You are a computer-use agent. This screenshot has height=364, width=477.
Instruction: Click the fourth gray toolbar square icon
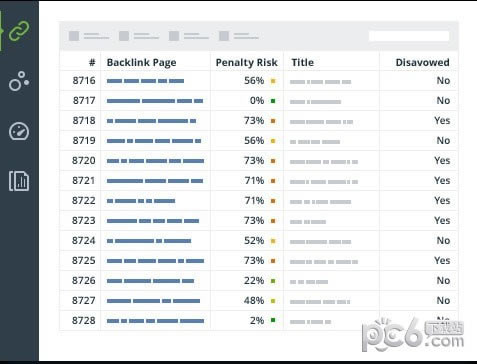click(224, 36)
